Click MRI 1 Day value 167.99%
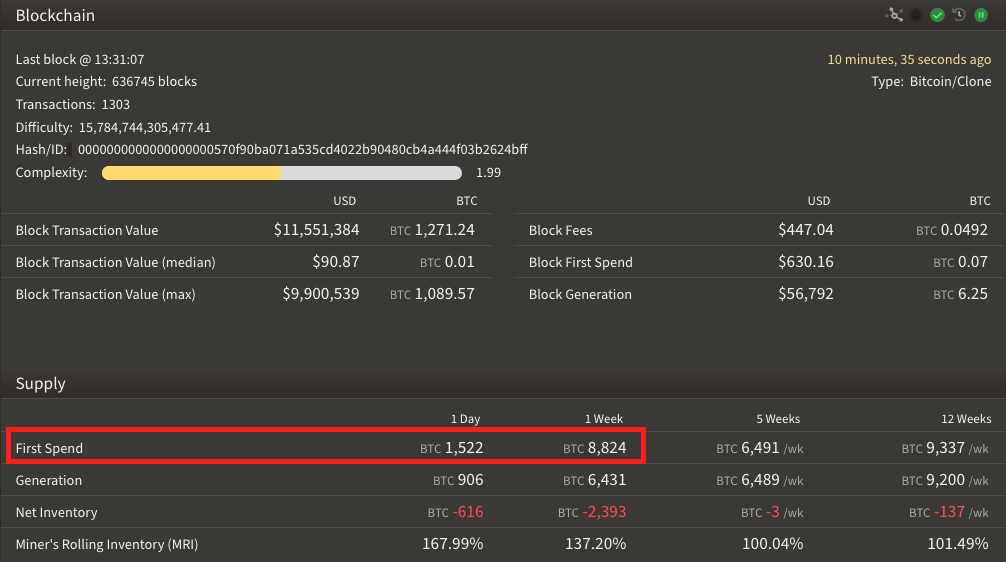 click(452, 544)
